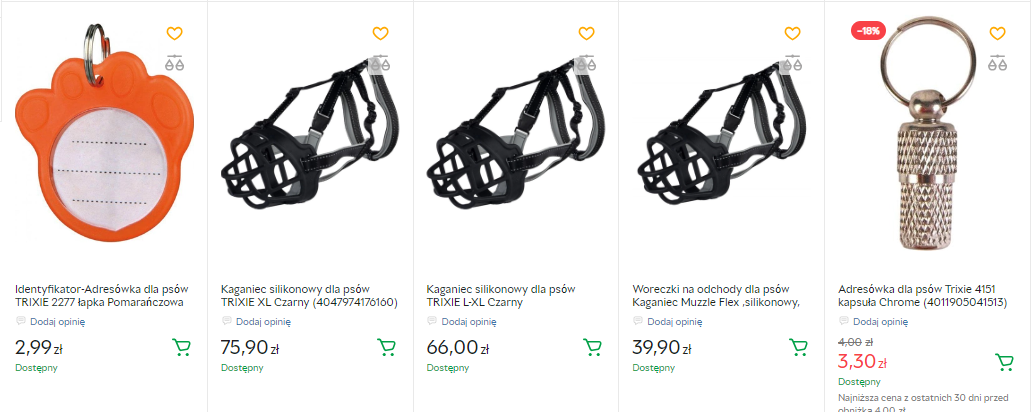Compare the orange paw identifier
Viewport: 1032px width, 412px height.
click(174, 62)
